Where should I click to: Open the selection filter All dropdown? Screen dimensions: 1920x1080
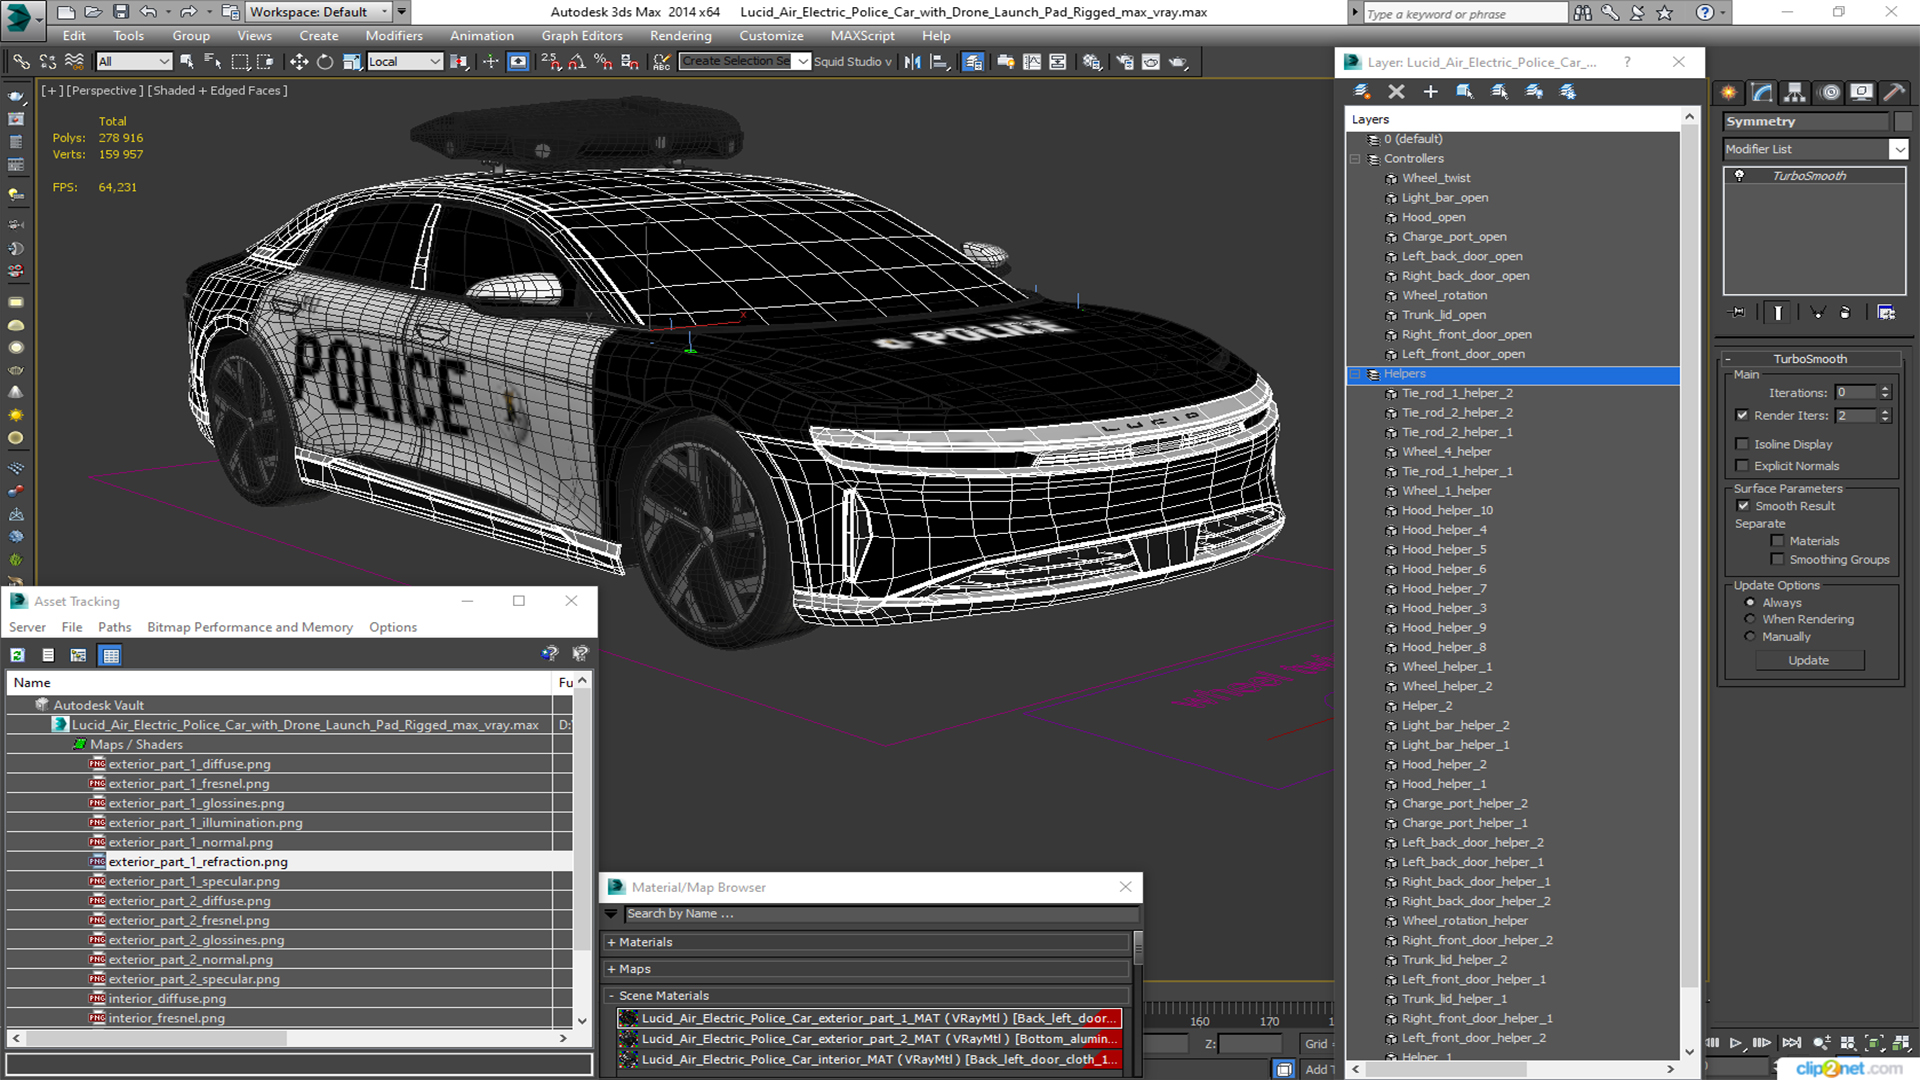coord(134,62)
